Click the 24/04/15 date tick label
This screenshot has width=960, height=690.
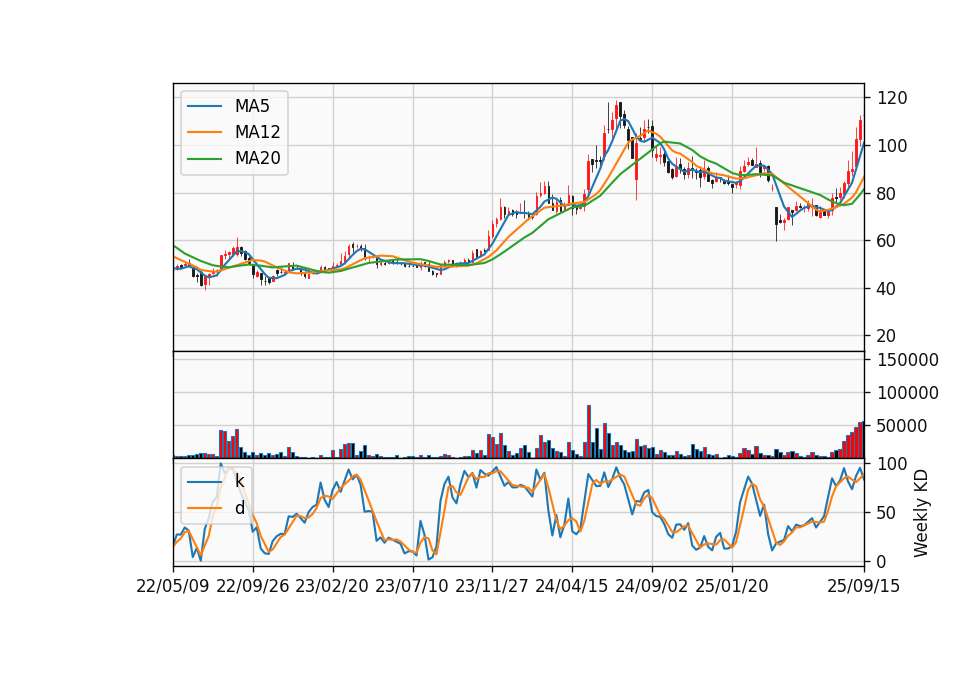click(x=572, y=586)
